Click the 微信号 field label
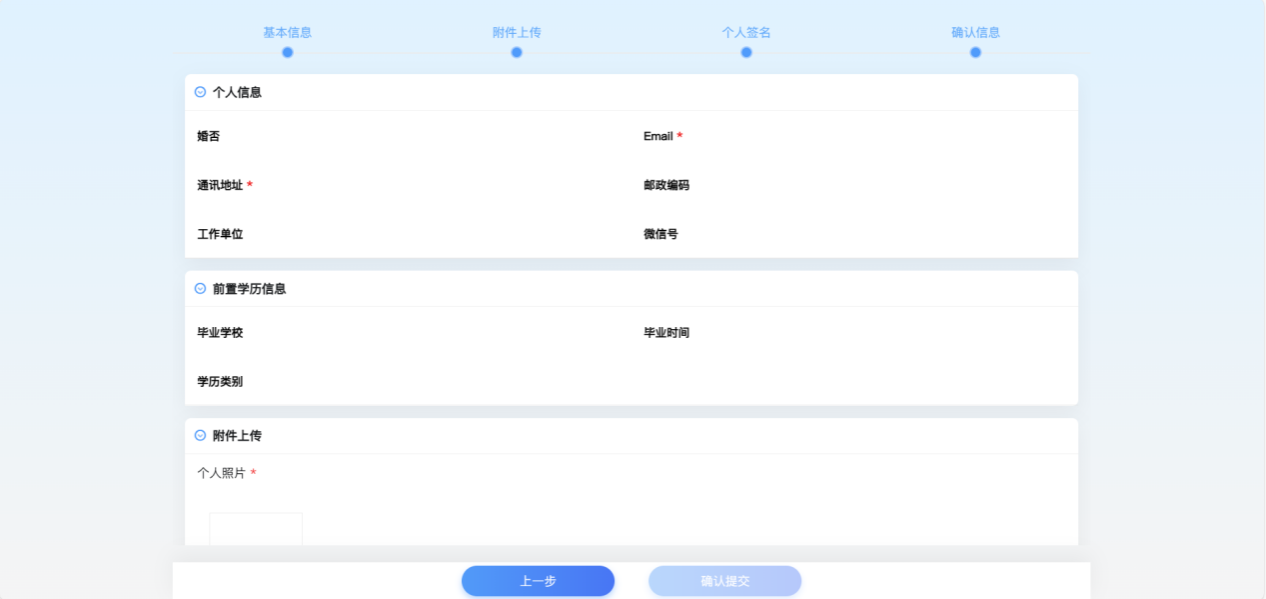Screen dimensions: 1266x599 pyautogui.click(x=660, y=234)
